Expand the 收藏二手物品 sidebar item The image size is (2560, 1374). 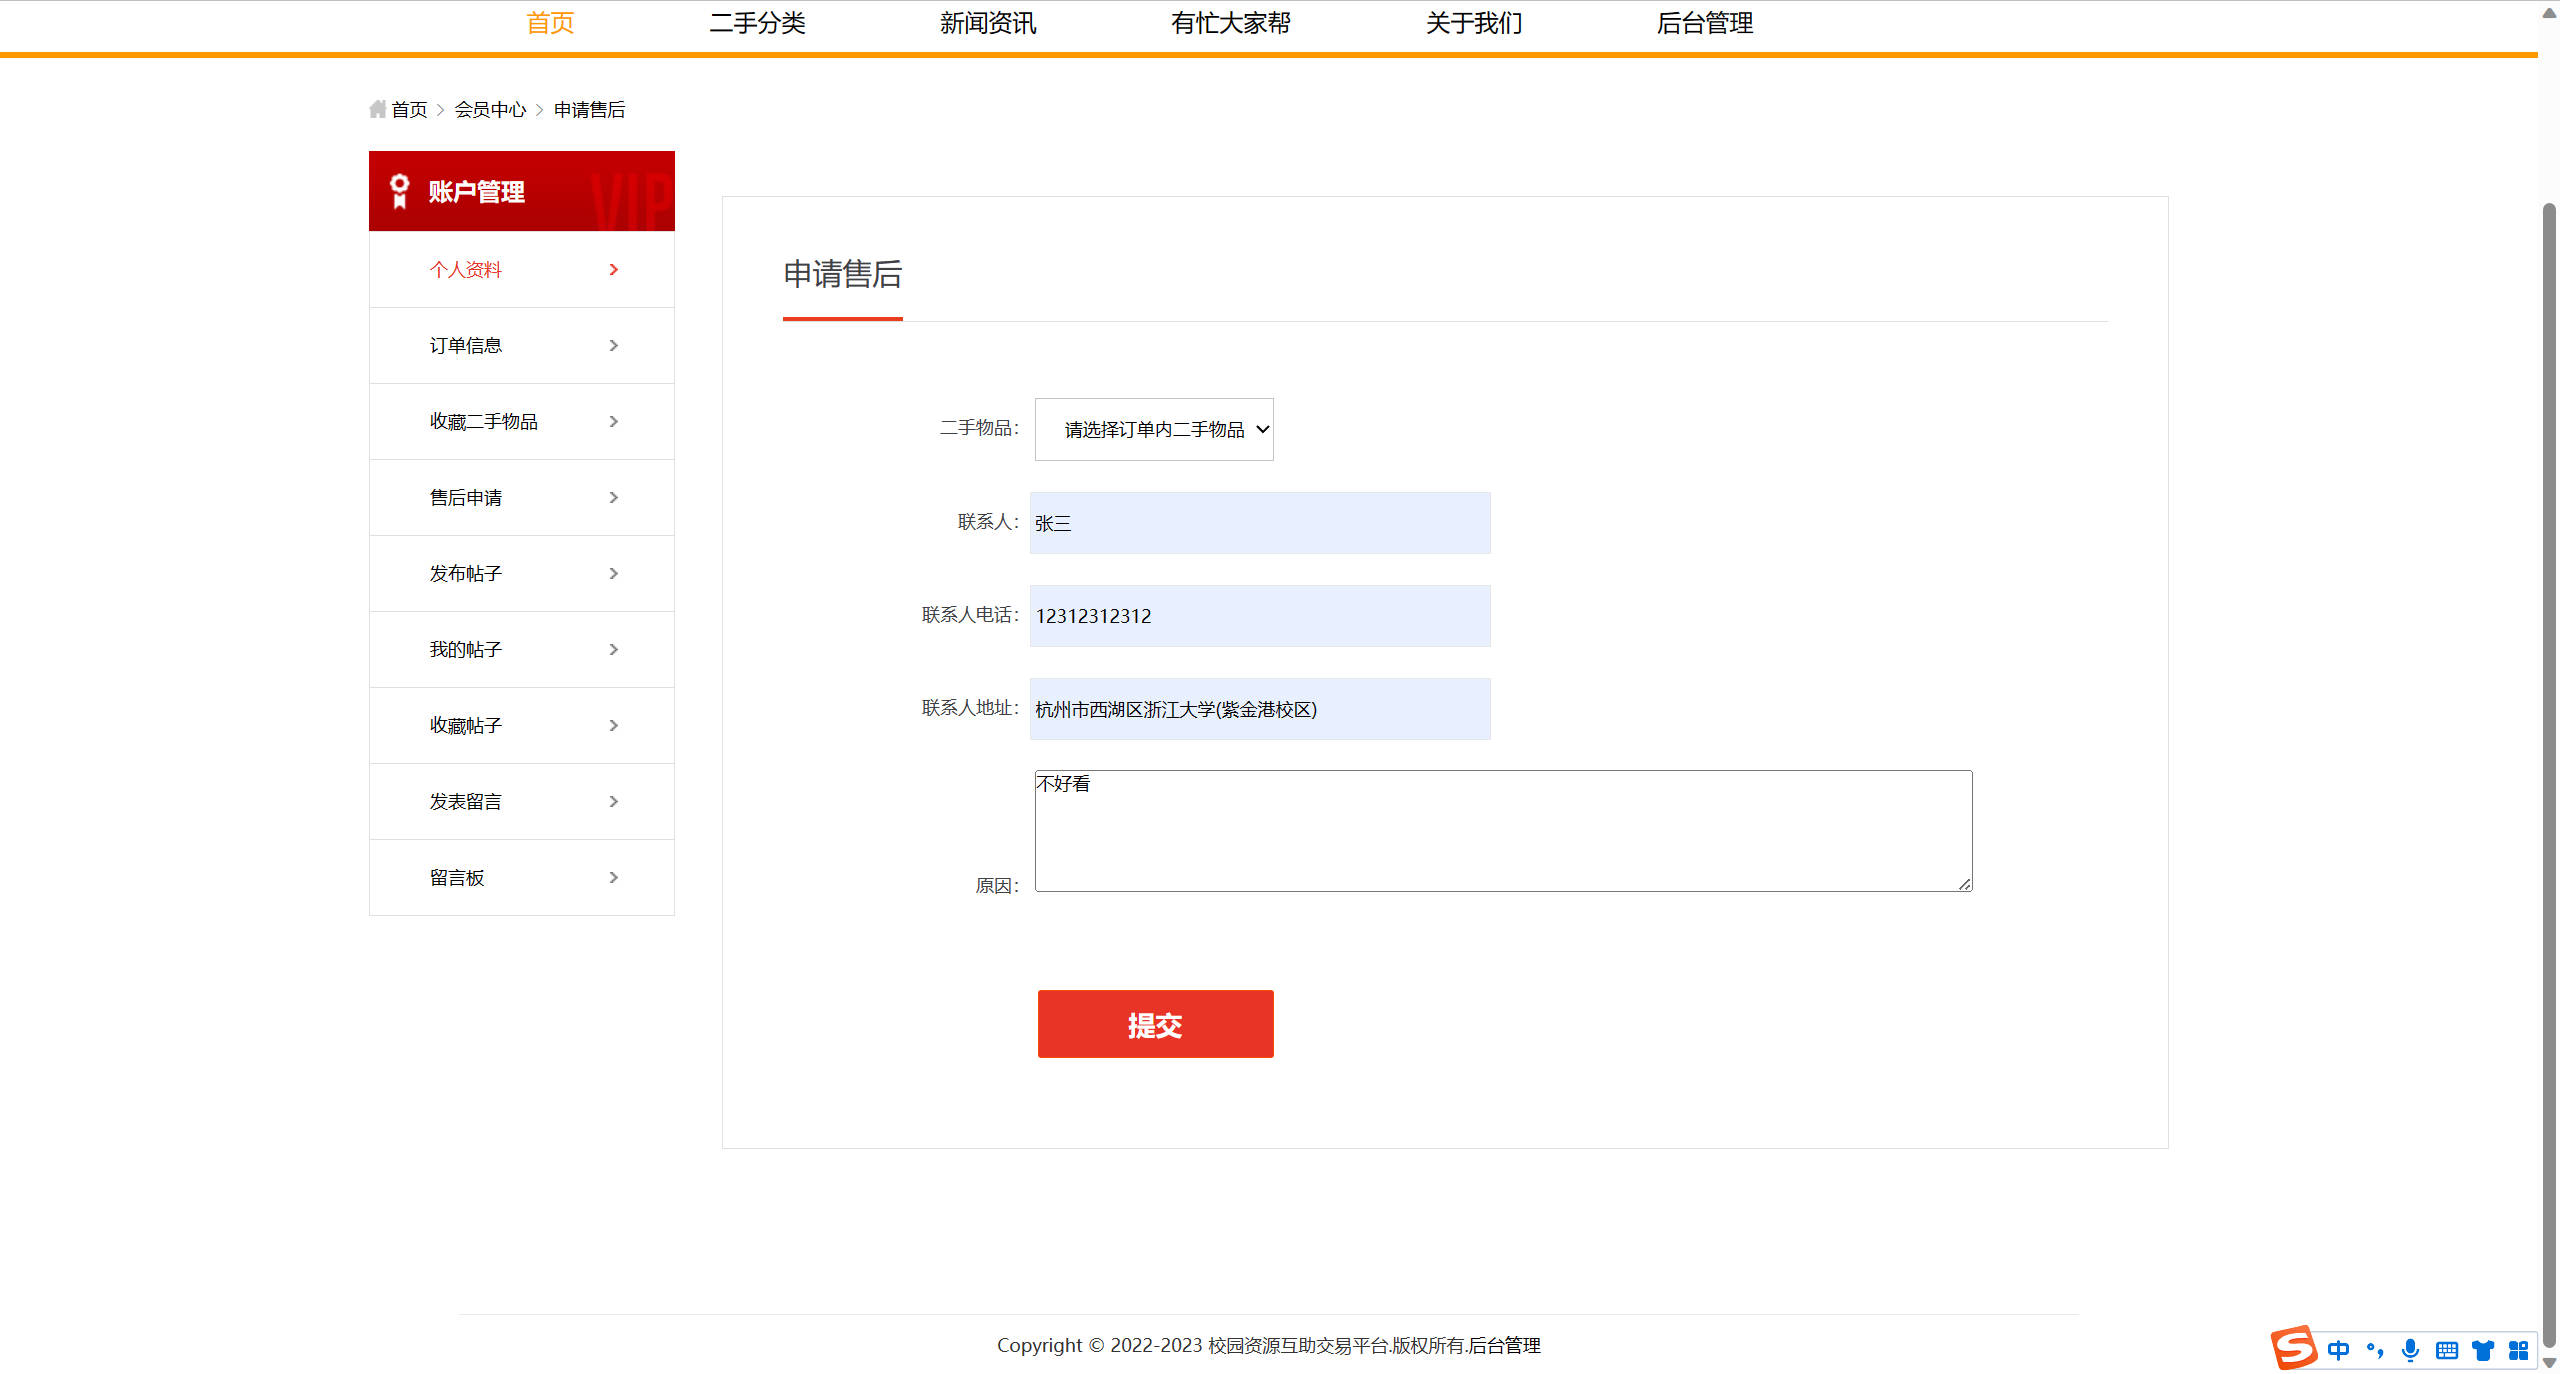click(613, 421)
